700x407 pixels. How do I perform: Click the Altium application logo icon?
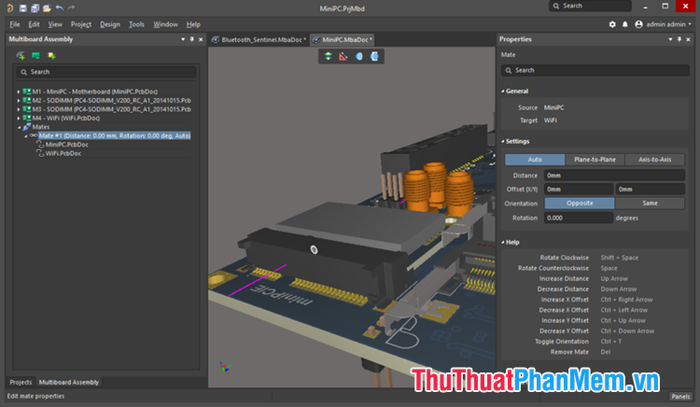coord(10,8)
